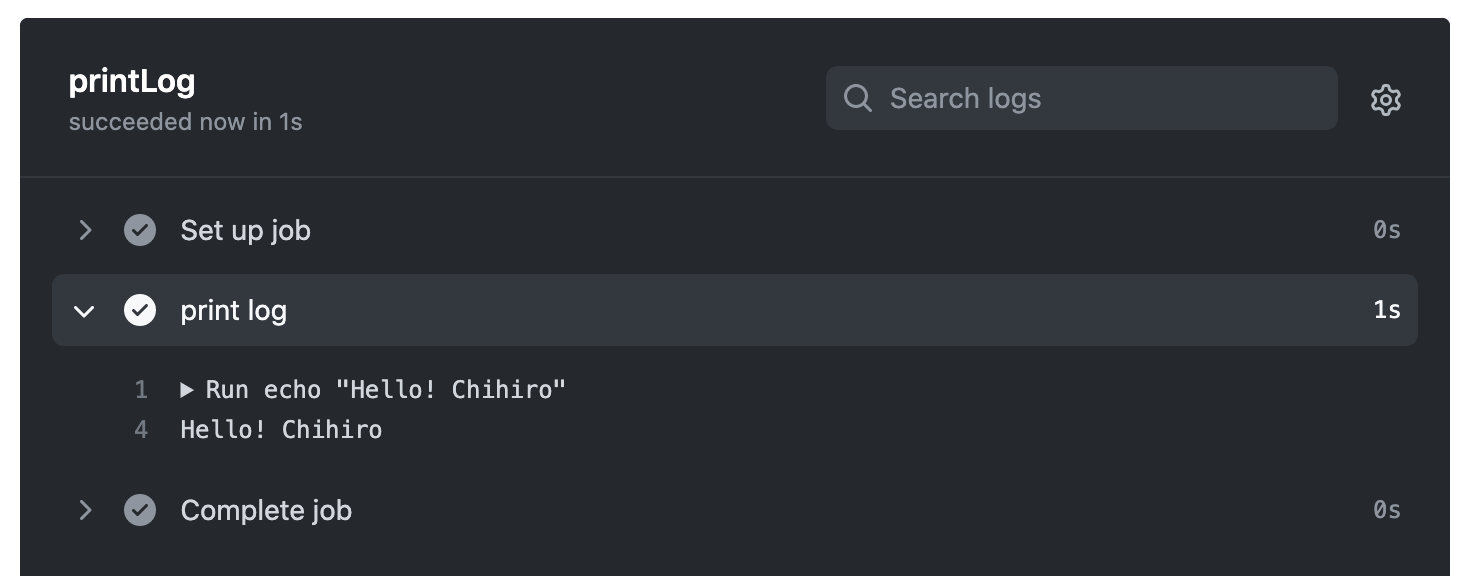
Task: Click the printLog job title
Action: [131, 81]
